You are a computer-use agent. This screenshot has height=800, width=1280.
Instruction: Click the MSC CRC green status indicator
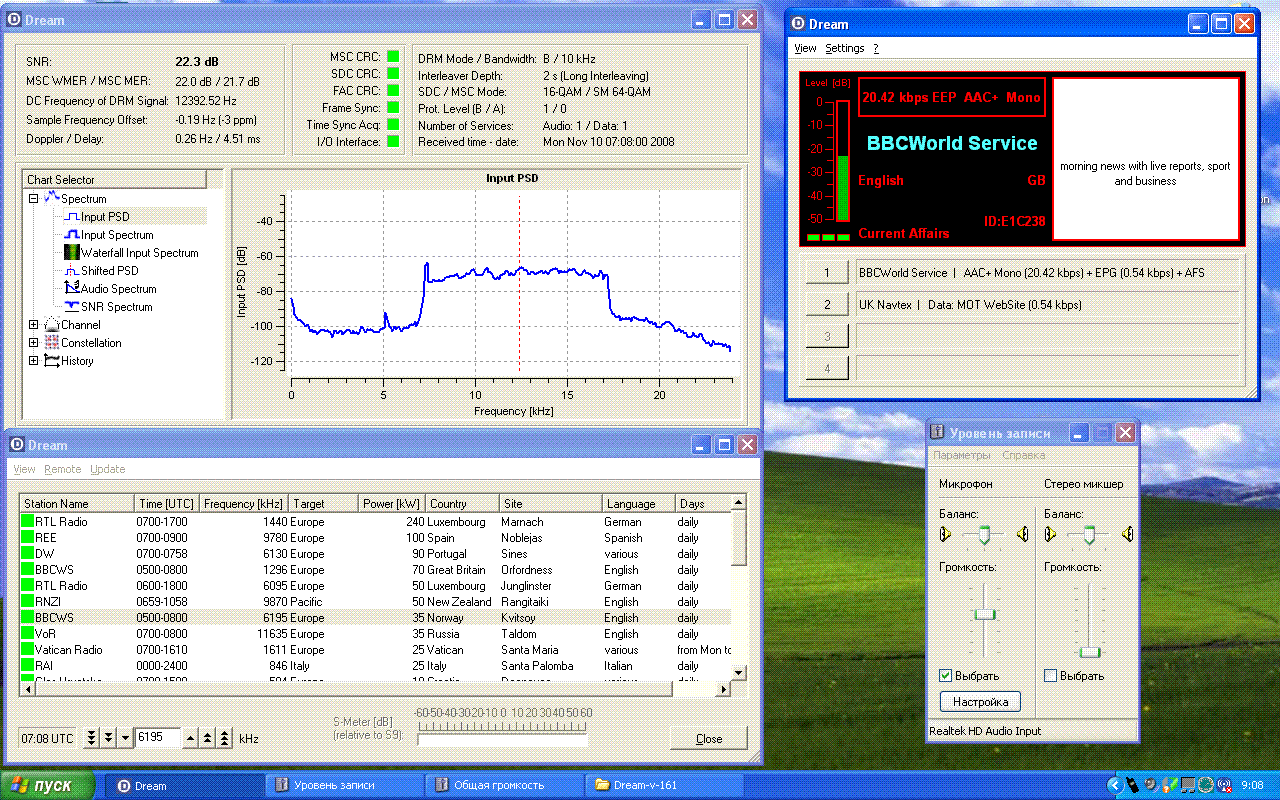[393, 57]
